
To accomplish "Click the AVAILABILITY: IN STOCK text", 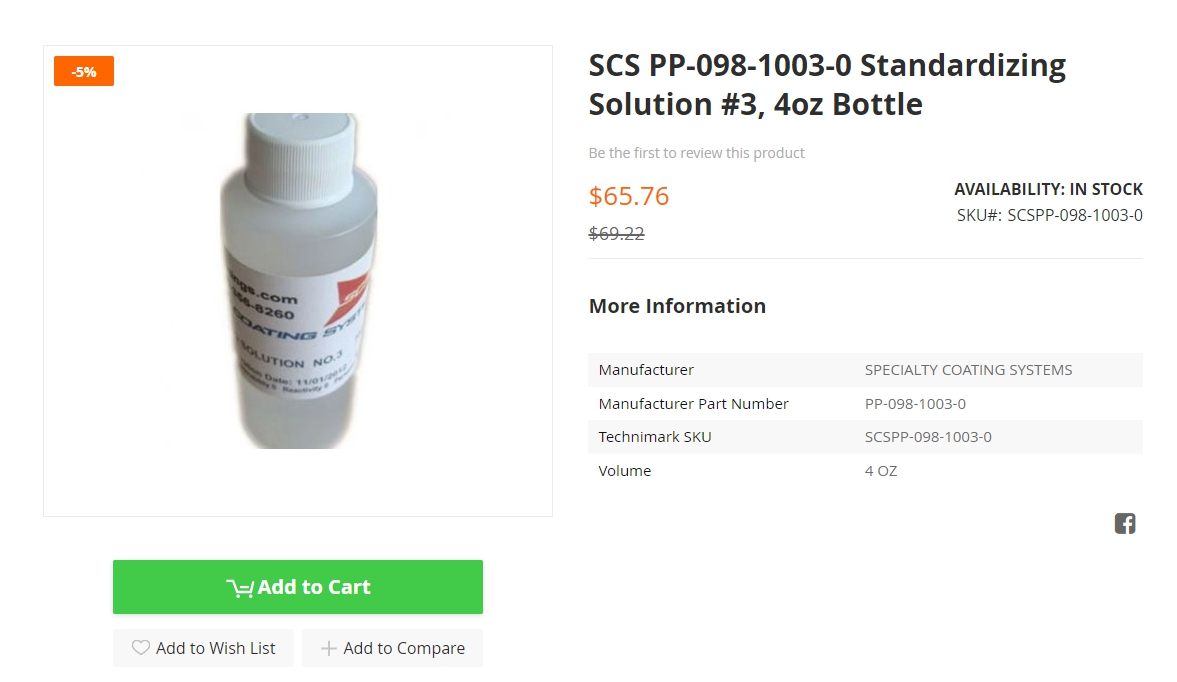I will pyautogui.click(x=1048, y=189).
